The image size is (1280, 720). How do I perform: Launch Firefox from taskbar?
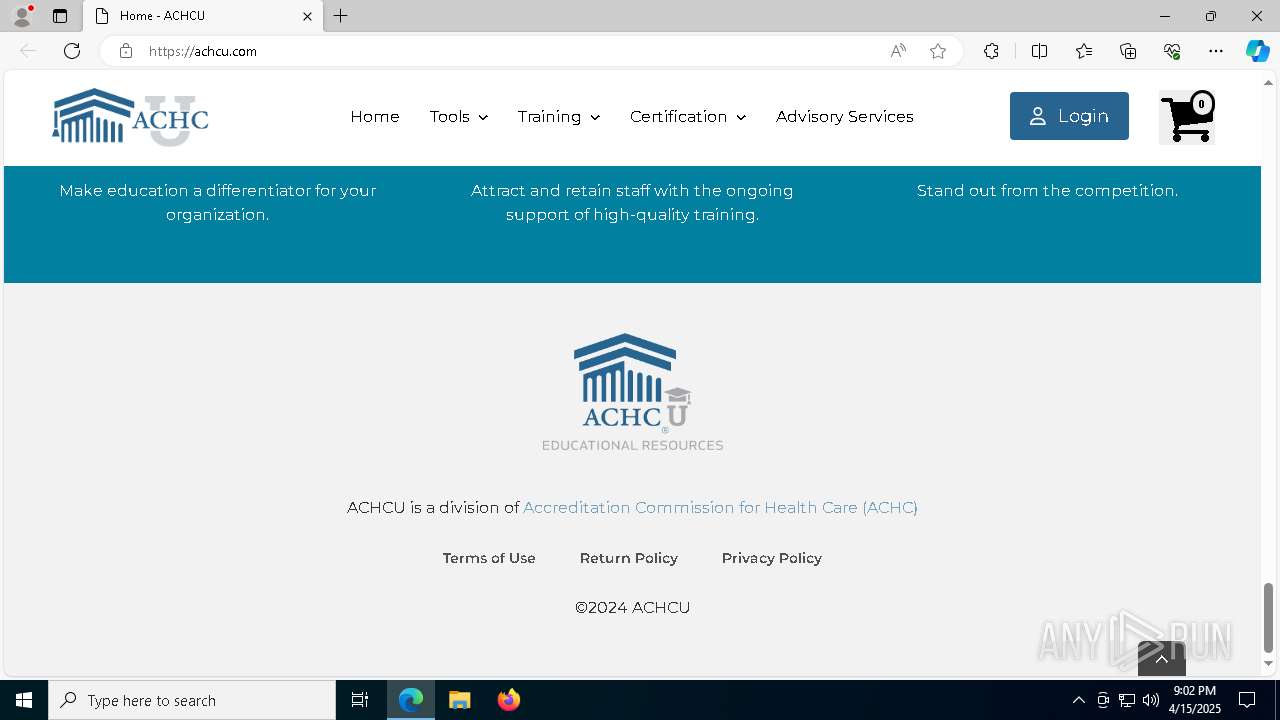[x=509, y=700]
